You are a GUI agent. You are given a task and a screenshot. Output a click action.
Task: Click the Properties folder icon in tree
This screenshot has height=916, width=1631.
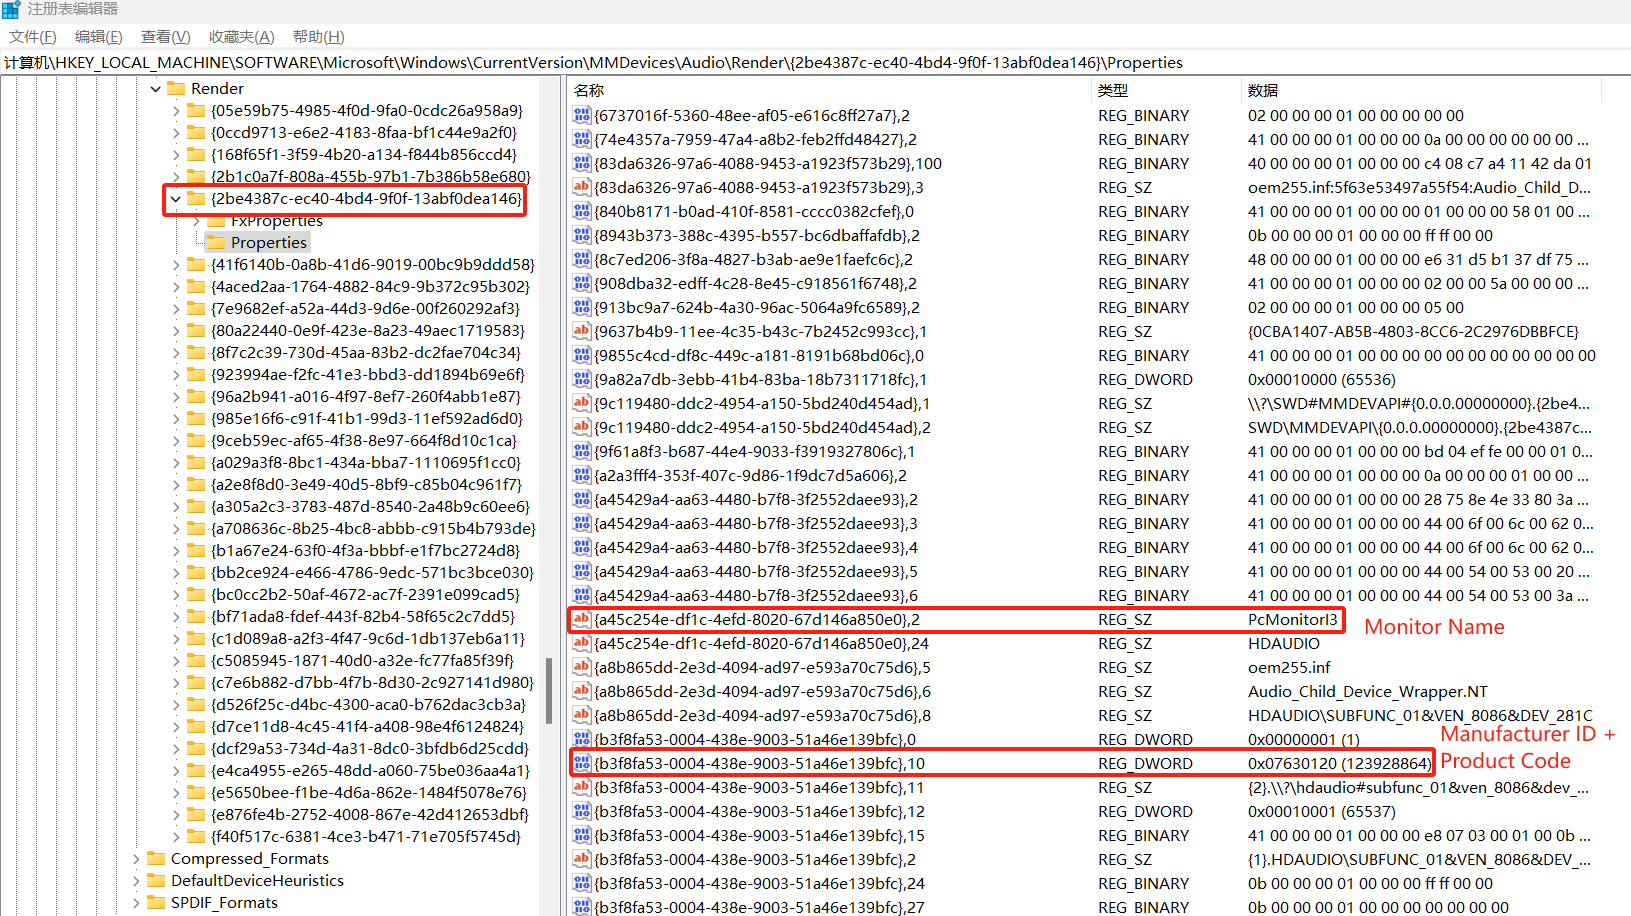[217, 242]
